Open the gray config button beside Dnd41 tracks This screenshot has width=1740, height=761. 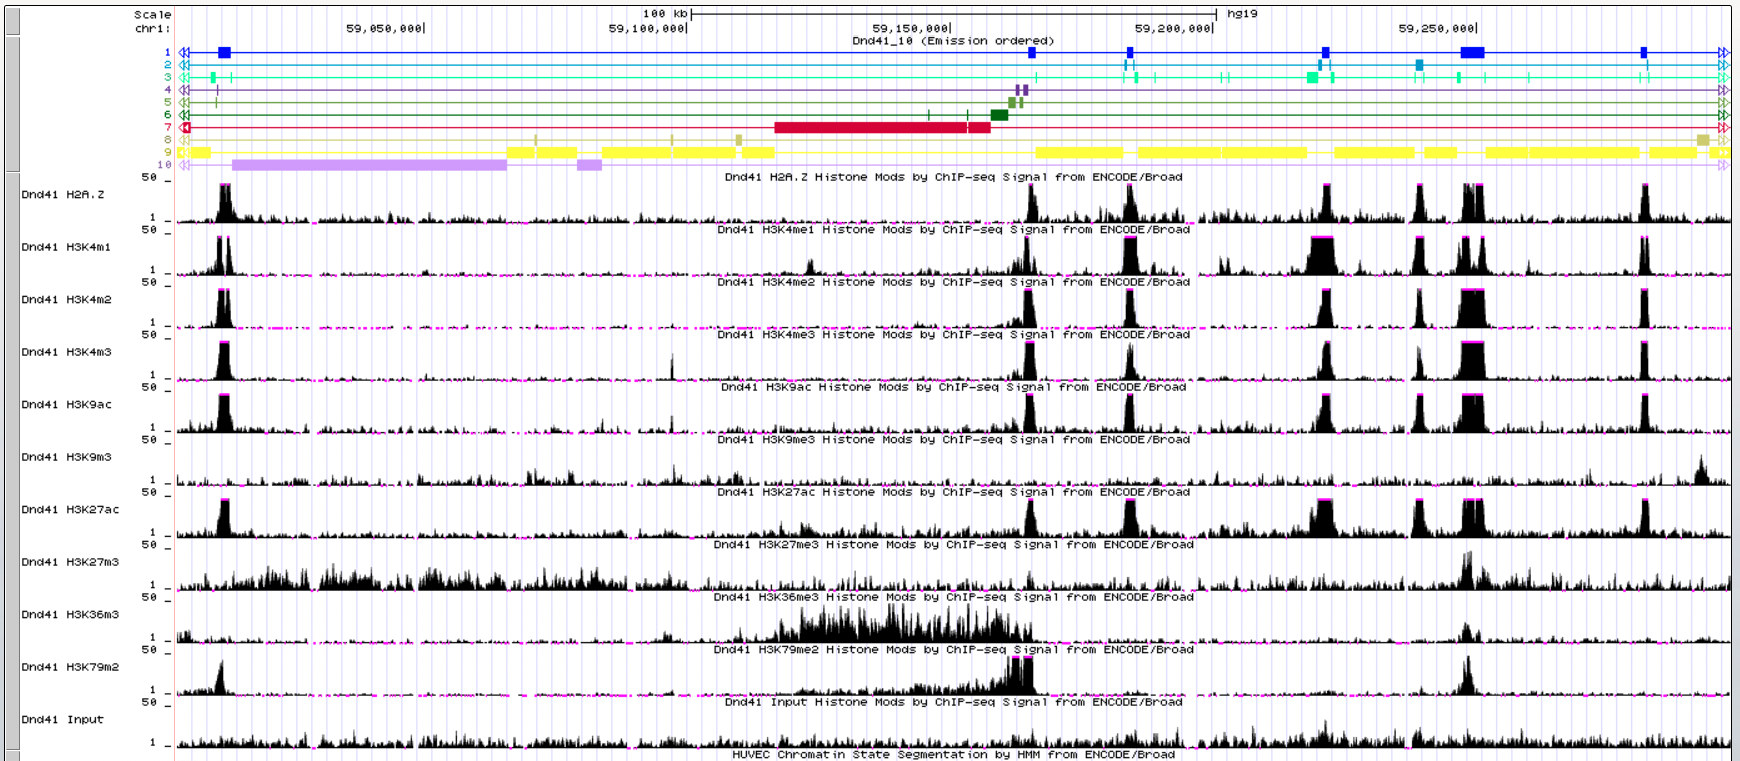tap(12, 461)
